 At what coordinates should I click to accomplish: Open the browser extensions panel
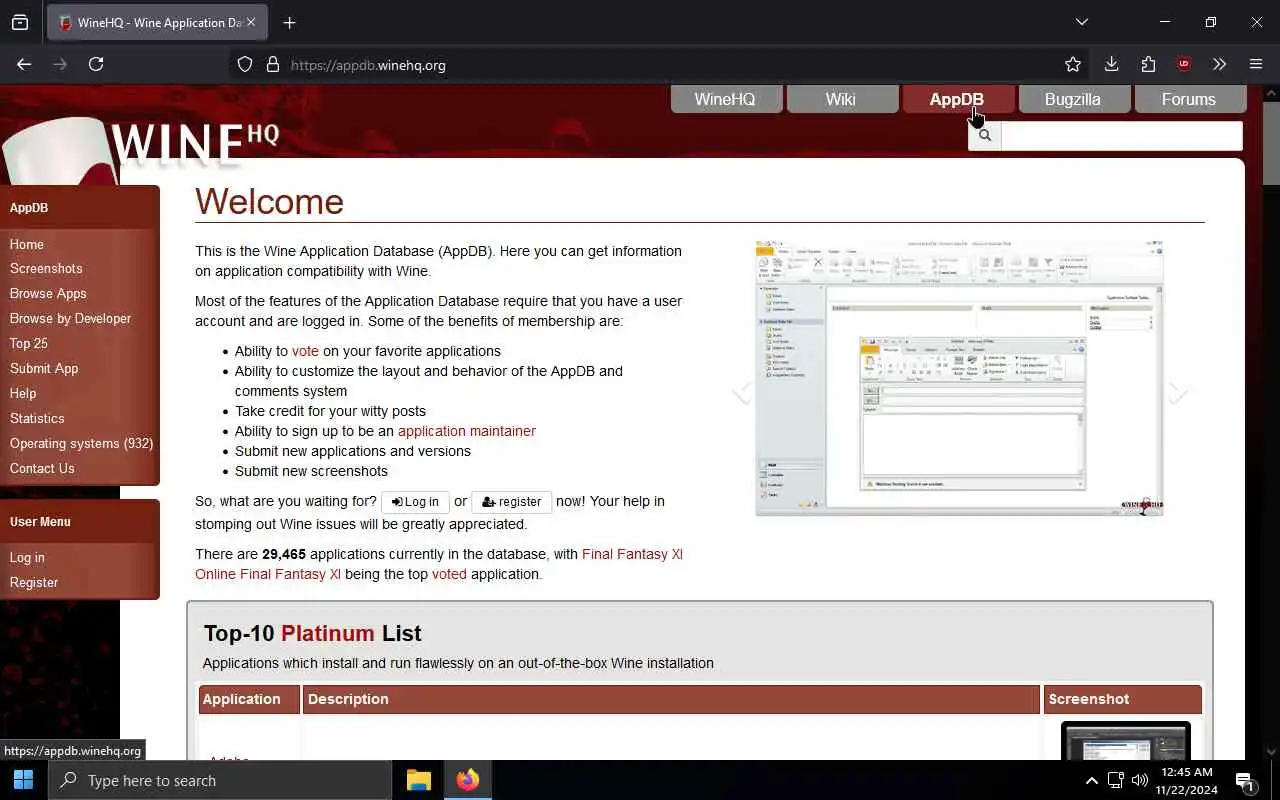click(x=1148, y=64)
